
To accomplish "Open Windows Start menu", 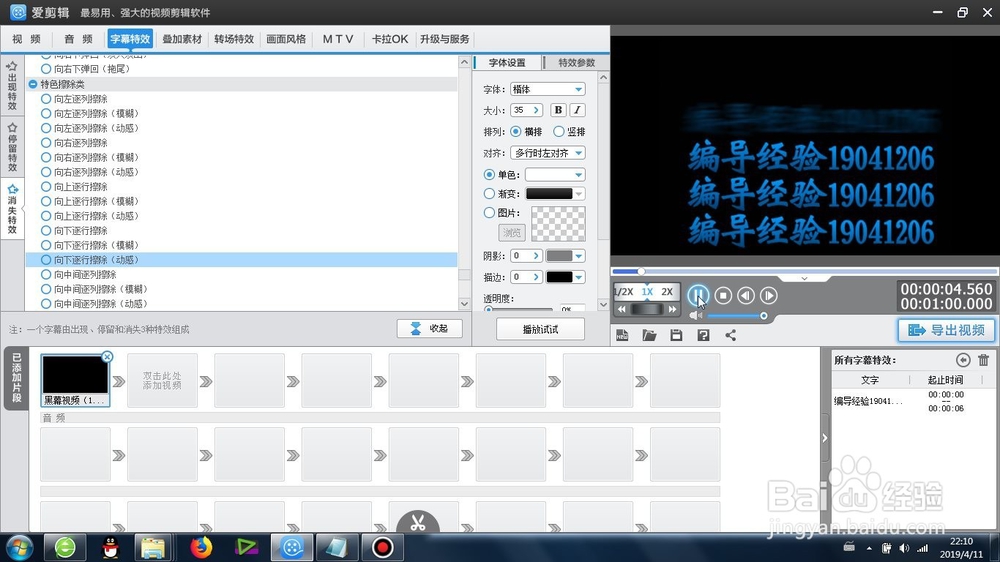I will (18, 547).
